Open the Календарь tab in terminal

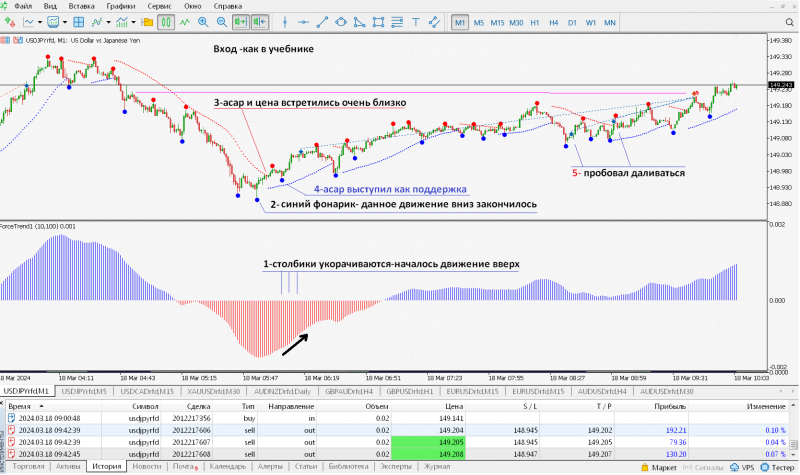228,466
